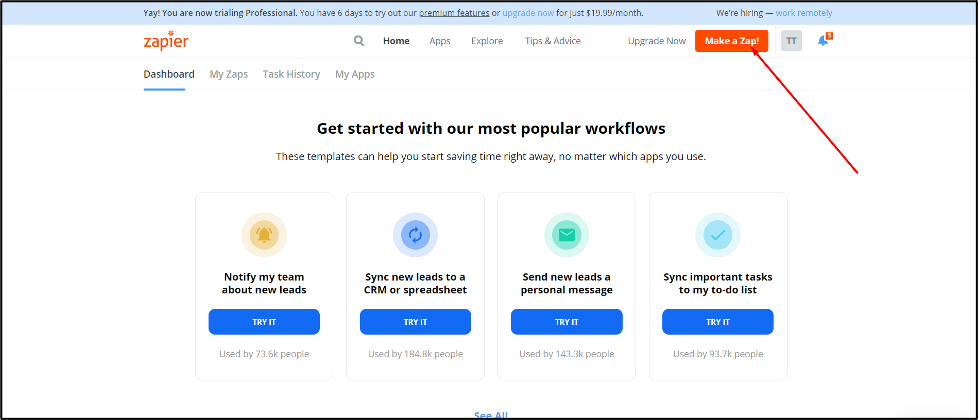
Task: Open the work remotely link
Action: [804, 12]
